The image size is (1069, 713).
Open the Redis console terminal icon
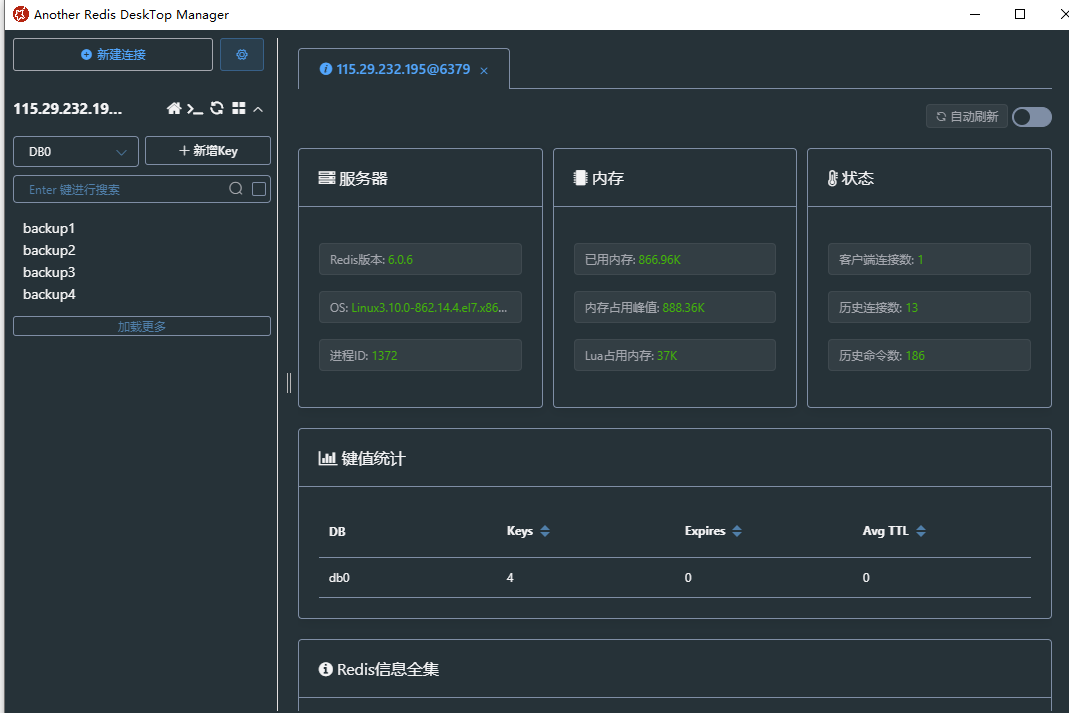[x=195, y=108]
